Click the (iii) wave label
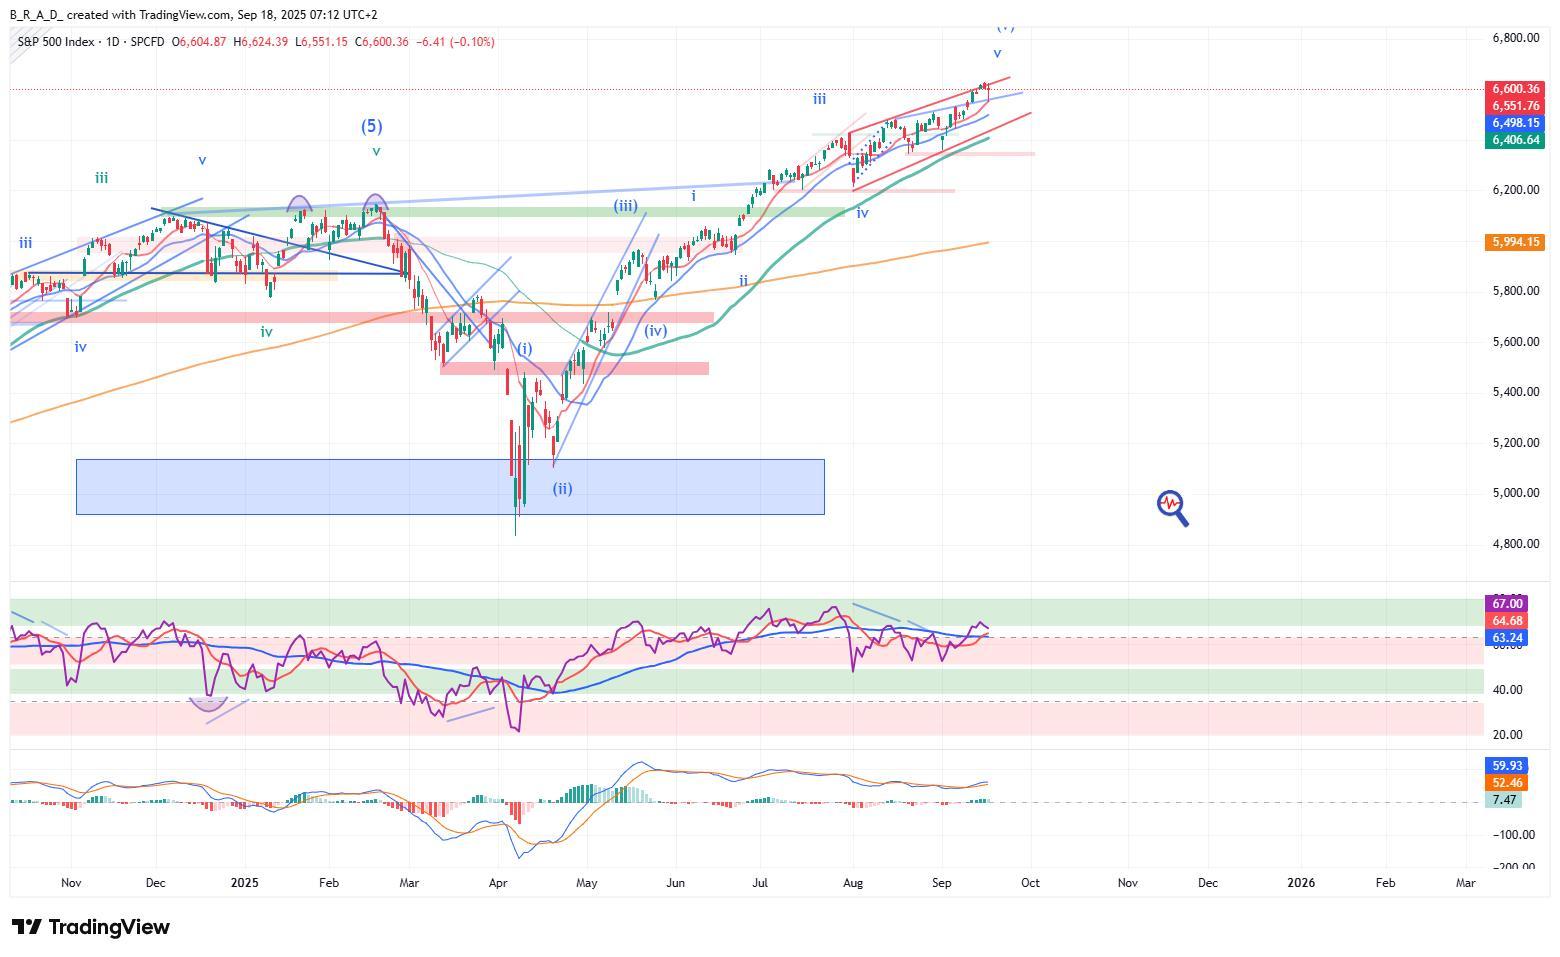Screen dimensions: 1560x957 (x=625, y=206)
